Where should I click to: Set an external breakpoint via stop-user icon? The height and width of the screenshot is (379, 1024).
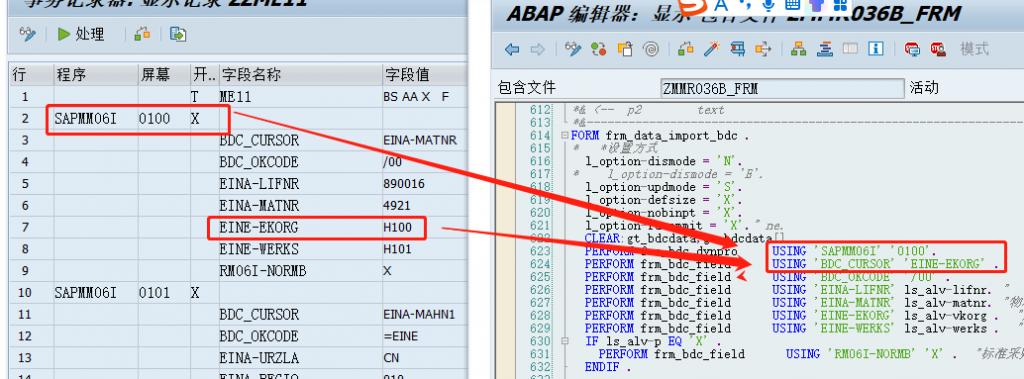[938, 49]
